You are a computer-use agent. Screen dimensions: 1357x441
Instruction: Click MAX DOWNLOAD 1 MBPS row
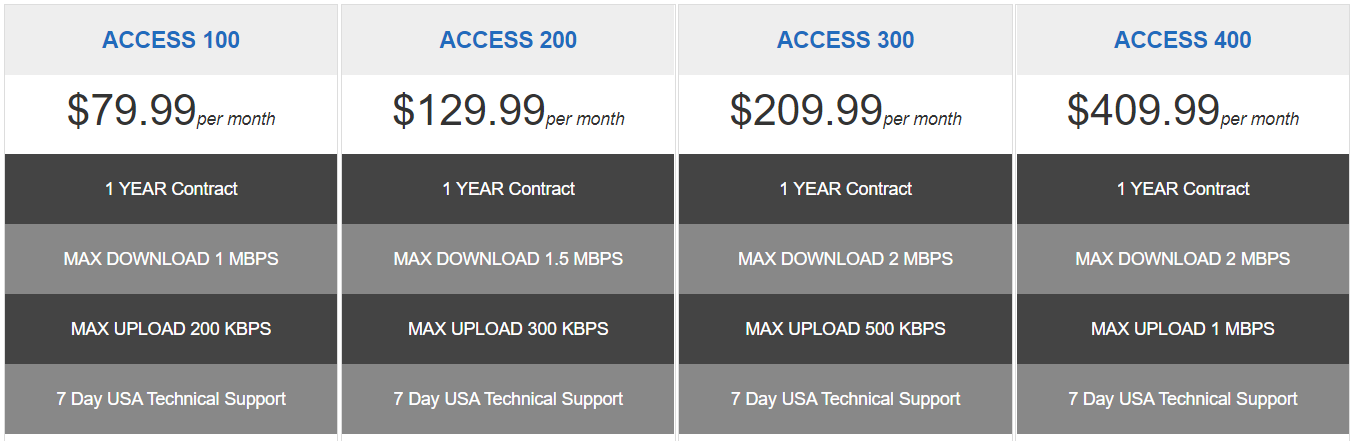[171, 259]
